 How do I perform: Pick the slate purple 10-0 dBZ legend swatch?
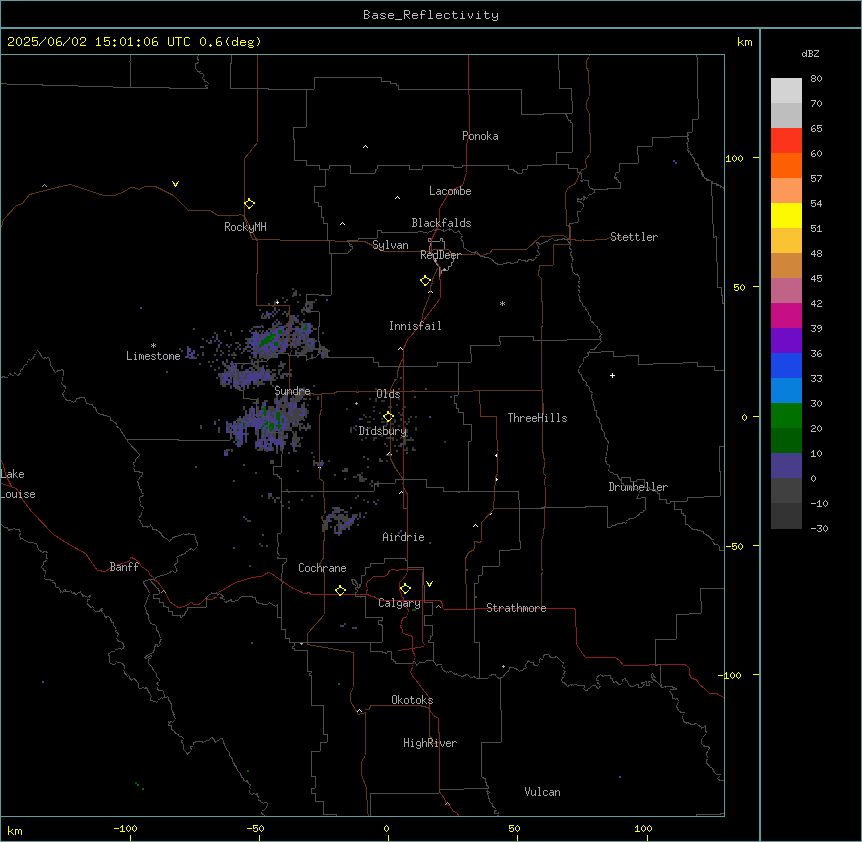click(x=786, y=466)
